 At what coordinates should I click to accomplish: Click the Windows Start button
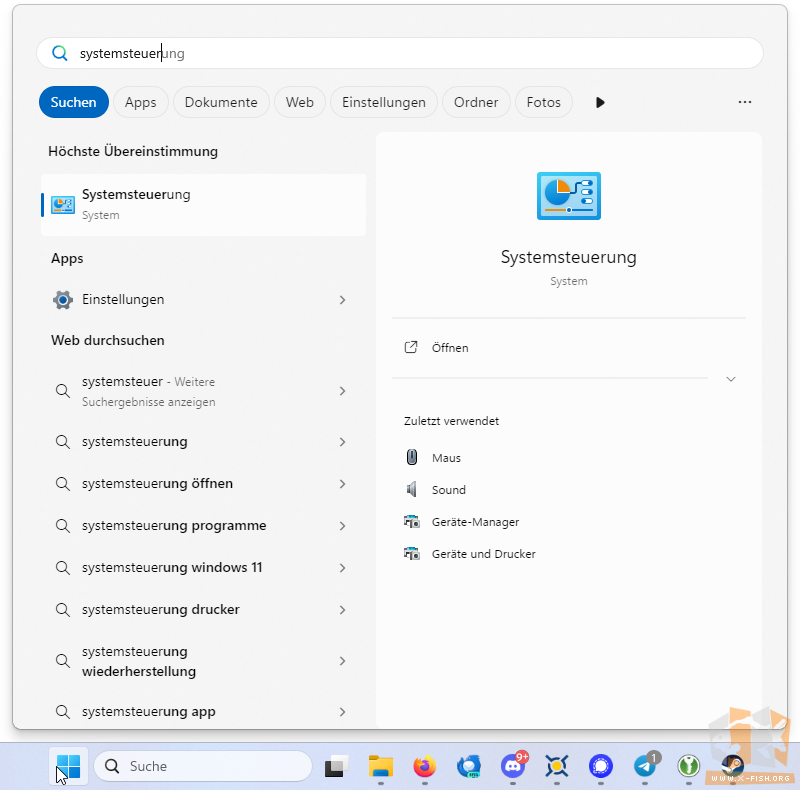point(68,766)
